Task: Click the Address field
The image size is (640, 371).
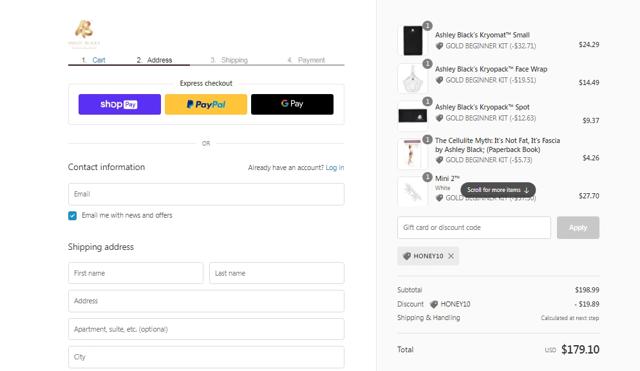Action: [x=206, y=301]
